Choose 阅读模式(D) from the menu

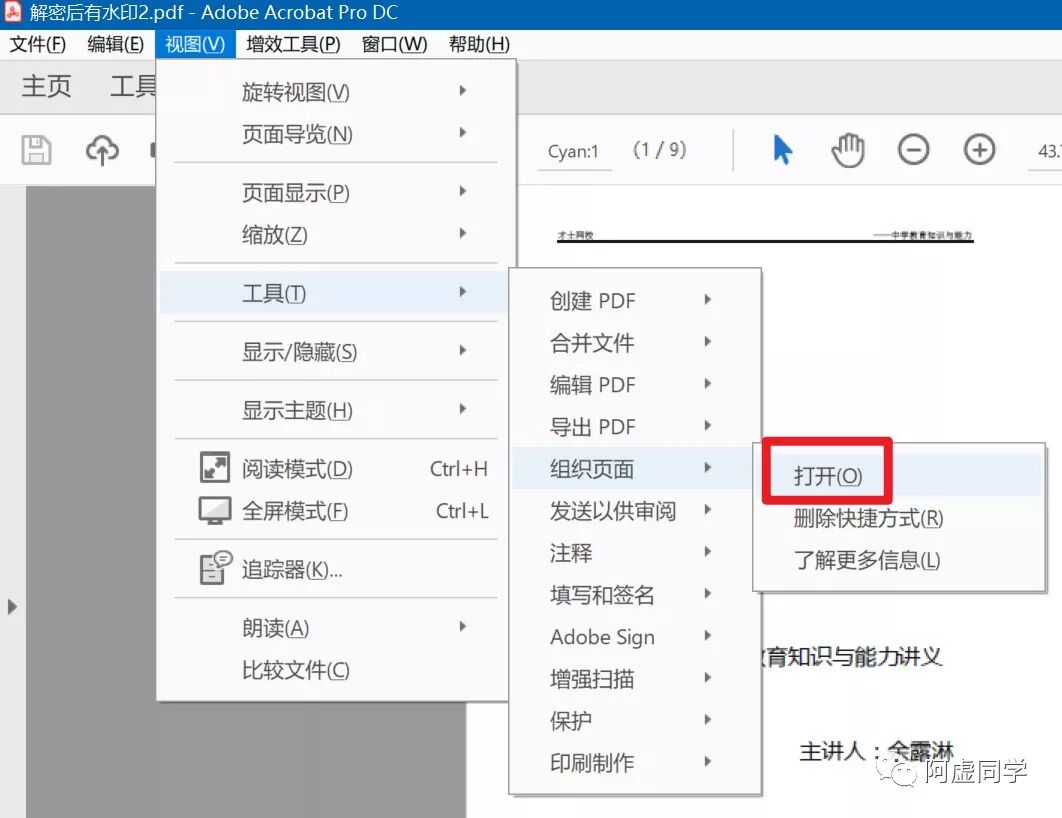[335, 469]
